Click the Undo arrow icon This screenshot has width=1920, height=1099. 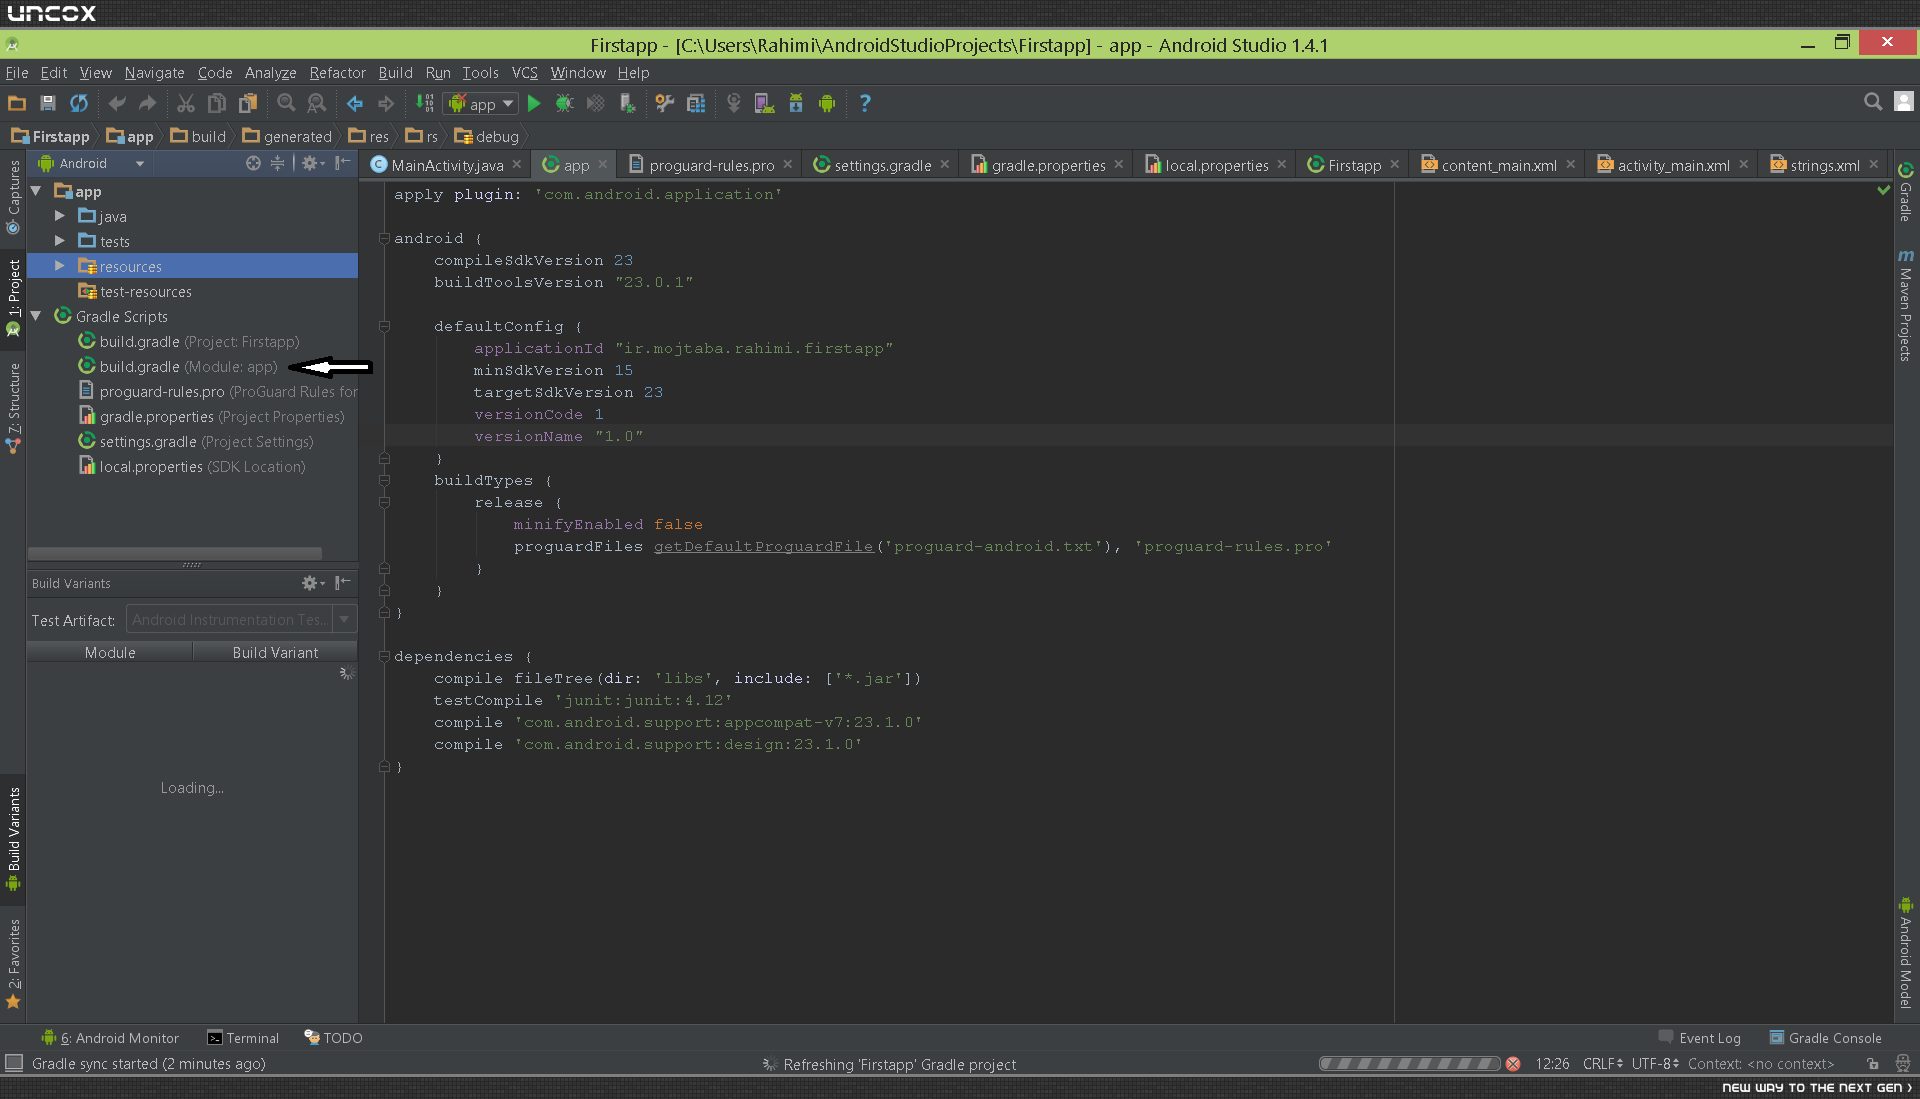[117, 103]
